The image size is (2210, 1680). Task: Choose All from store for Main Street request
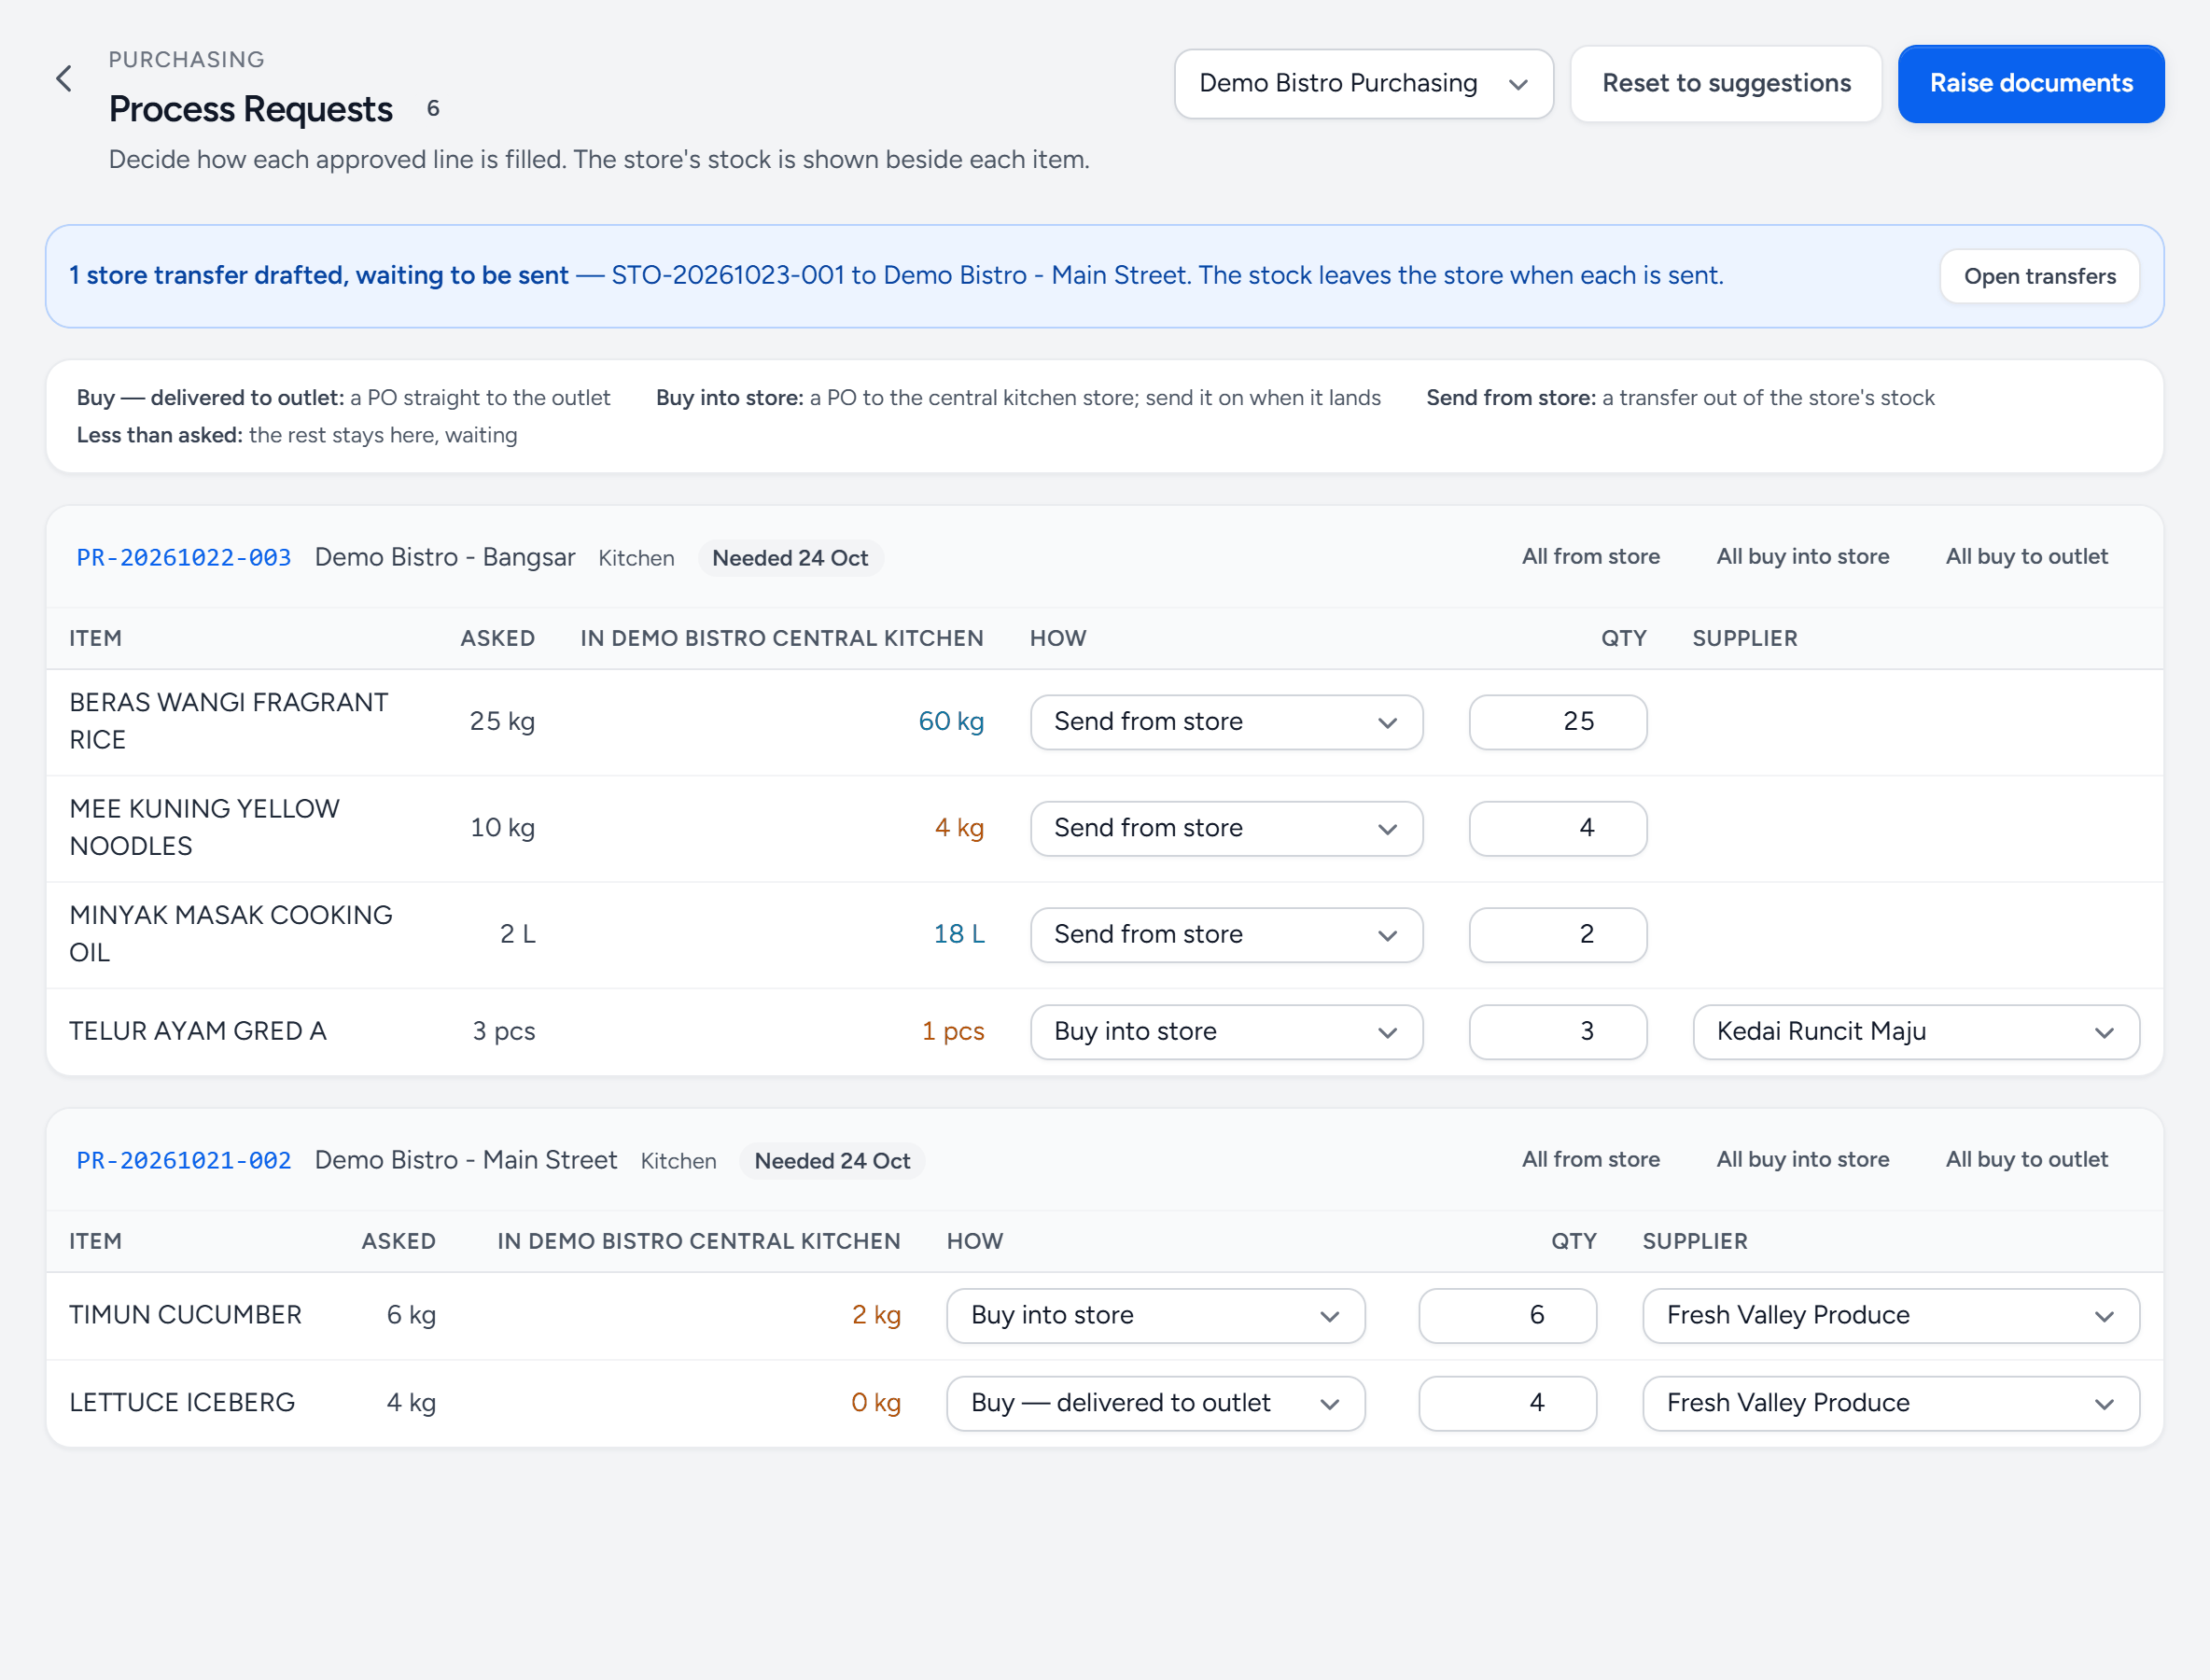point(1590,1160)
